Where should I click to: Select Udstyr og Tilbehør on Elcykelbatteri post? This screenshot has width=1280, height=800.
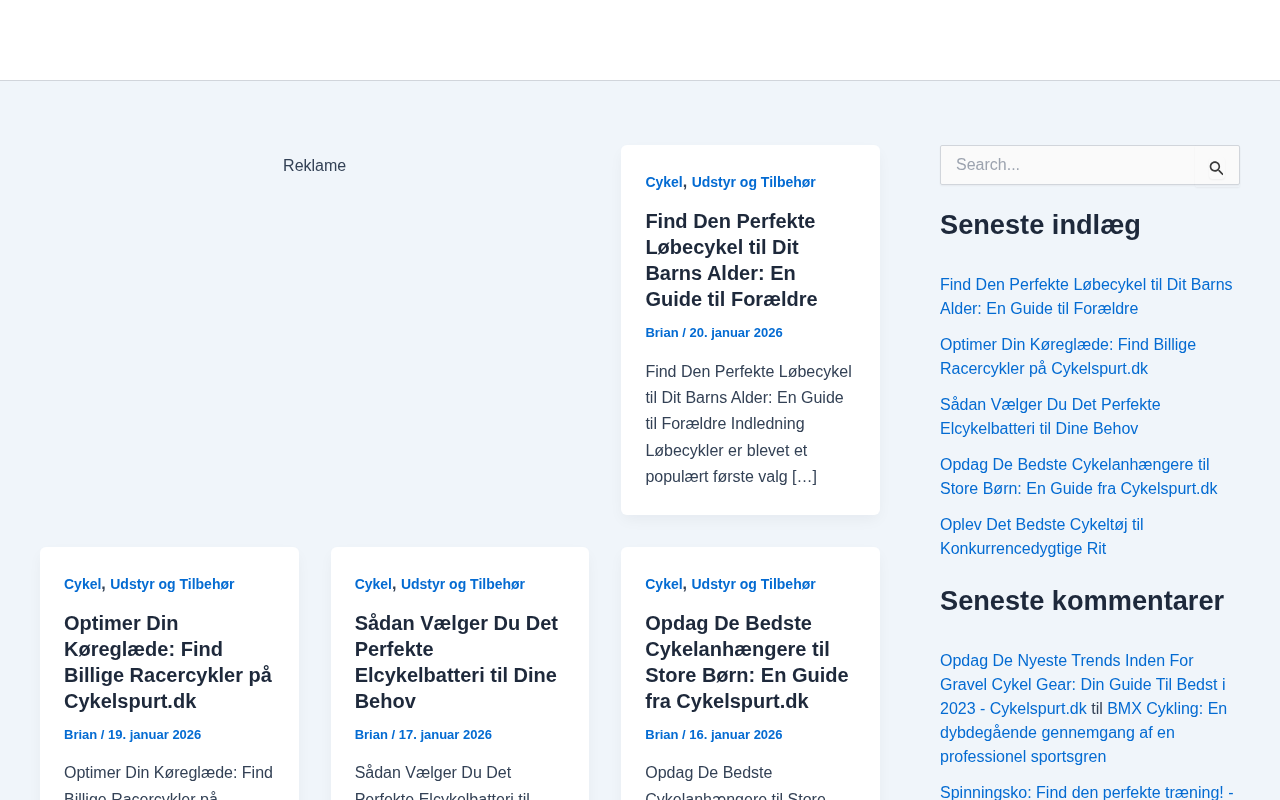tap(462, 584)
